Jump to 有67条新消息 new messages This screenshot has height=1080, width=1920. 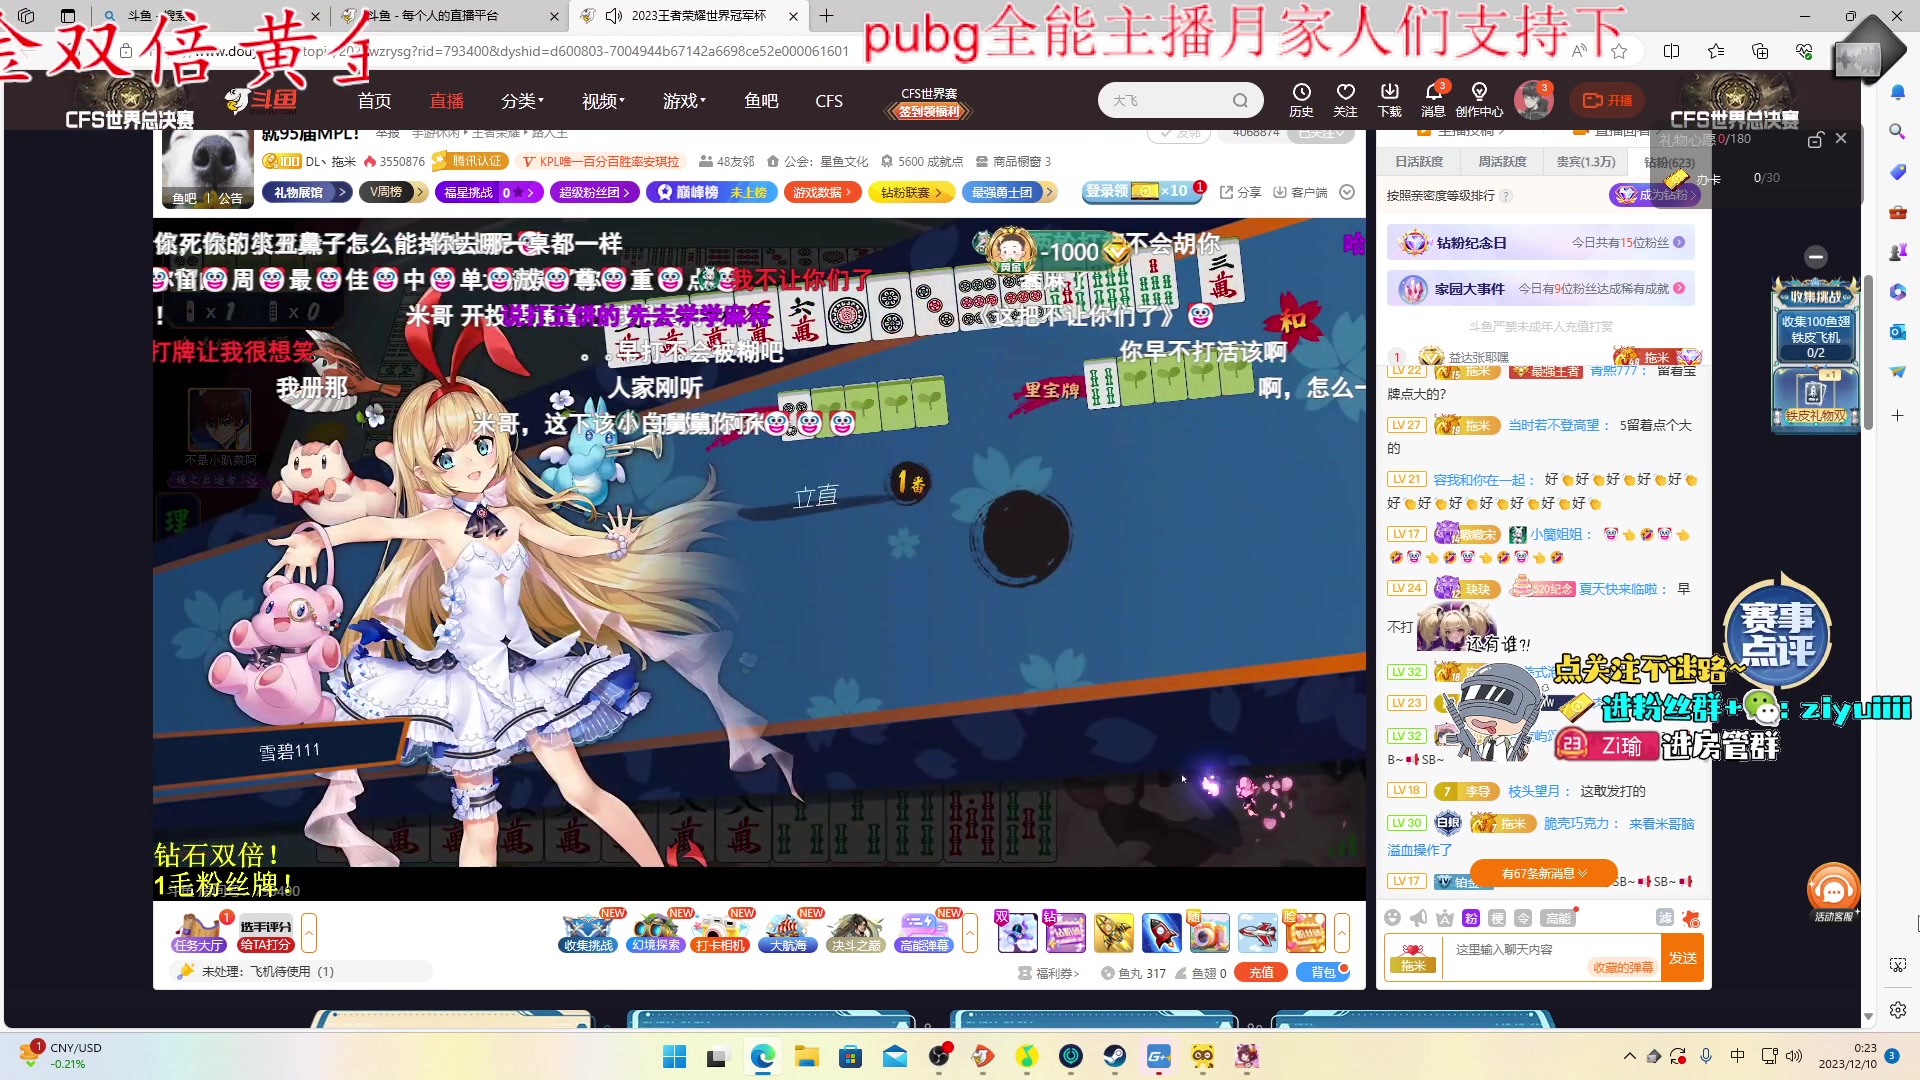point(1543,873)
